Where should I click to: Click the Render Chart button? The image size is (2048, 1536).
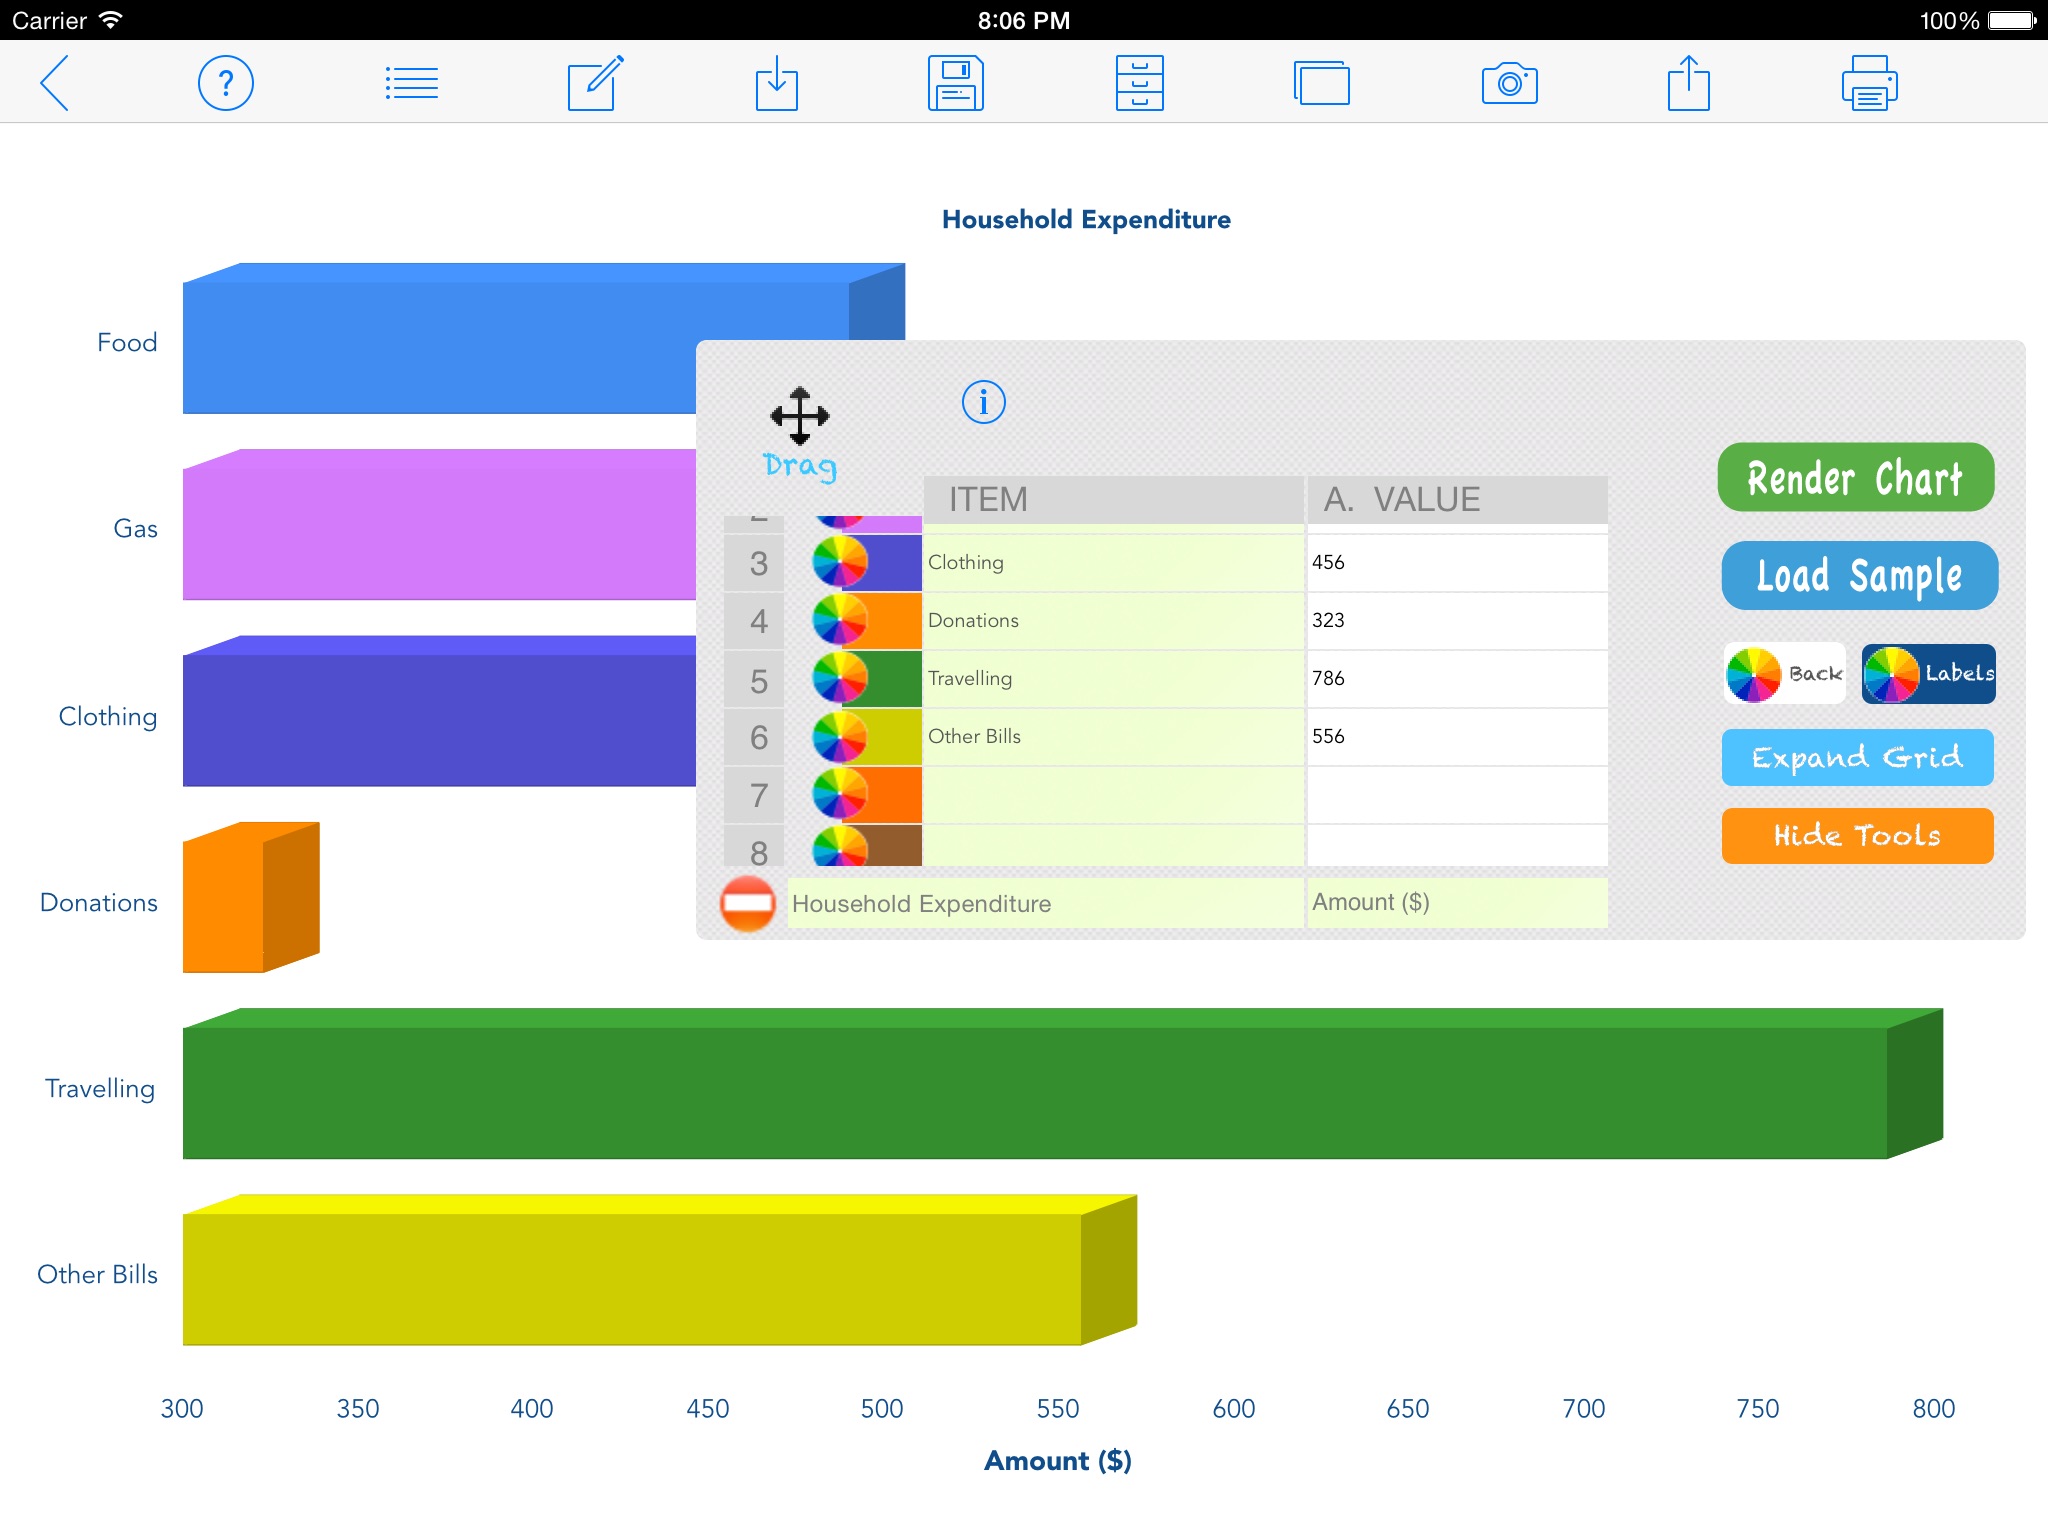pyautogui.click(x=1856, y=476)
